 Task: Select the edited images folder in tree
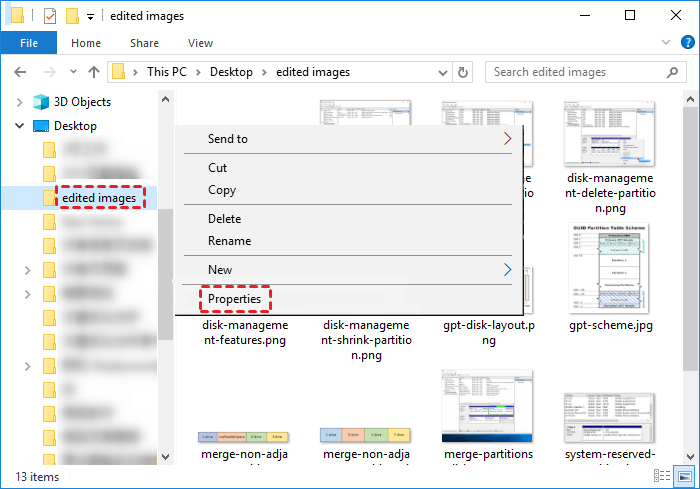click(x=99, y=197)
